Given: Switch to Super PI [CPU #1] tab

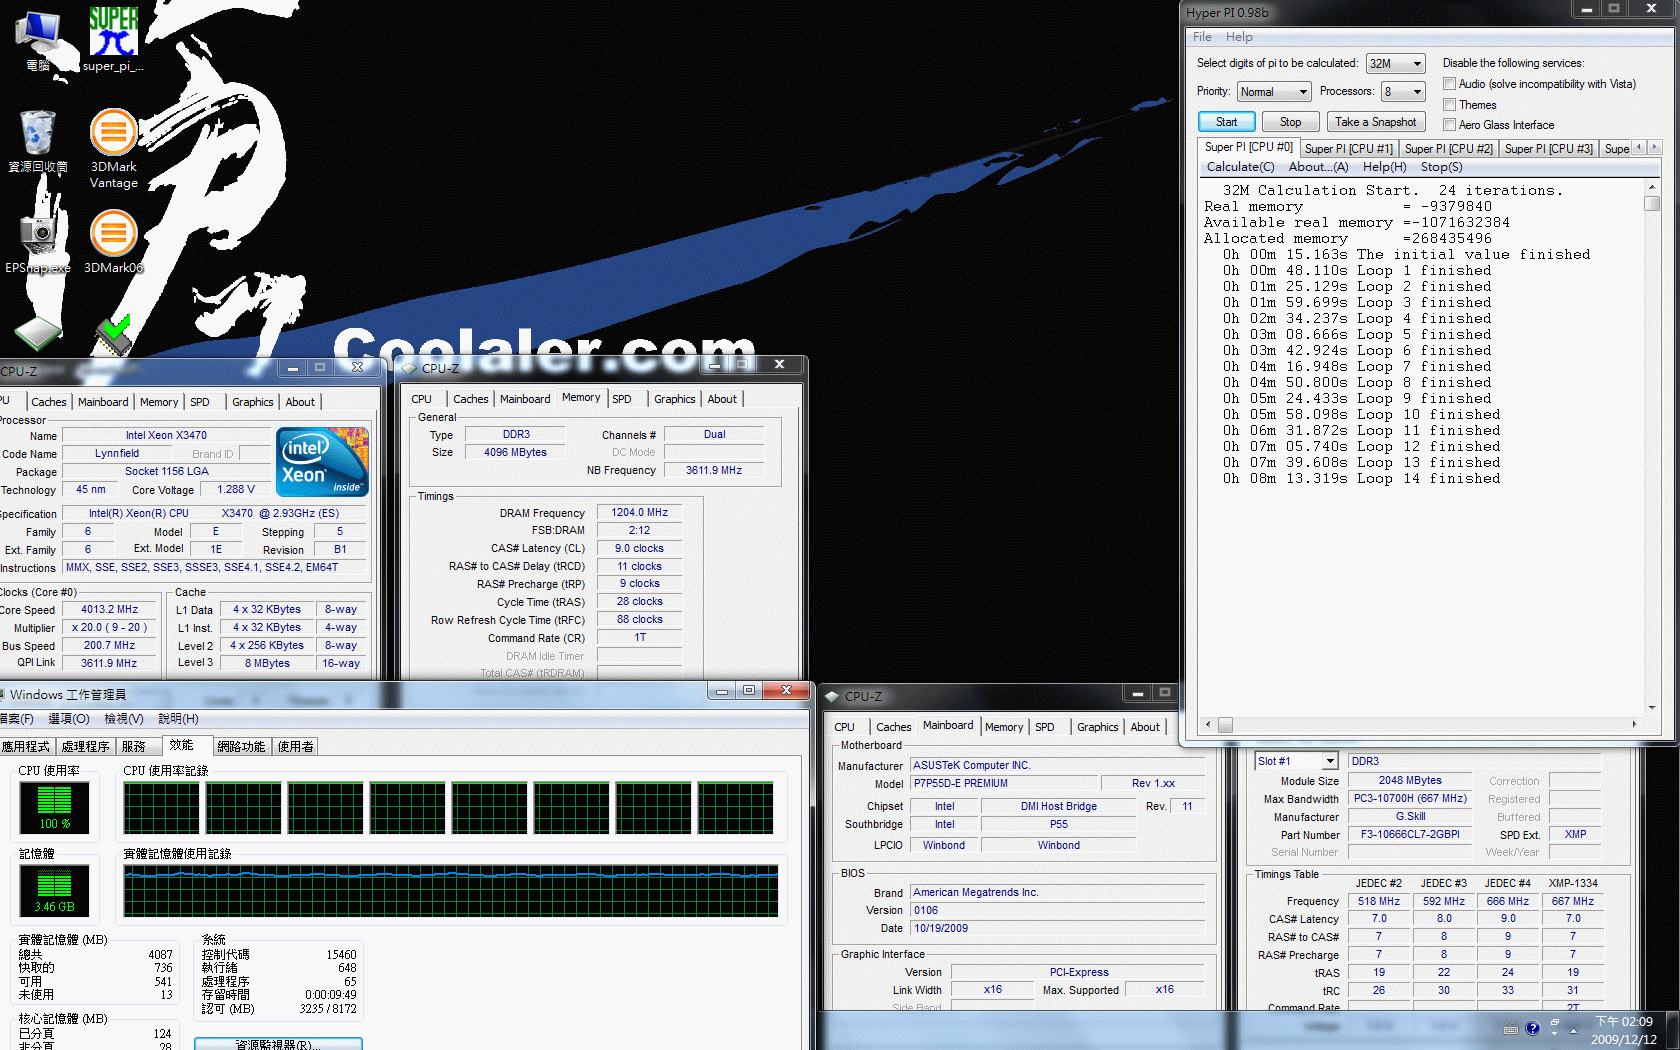Looking at the screenshot, I should (x=1348, y=148).
